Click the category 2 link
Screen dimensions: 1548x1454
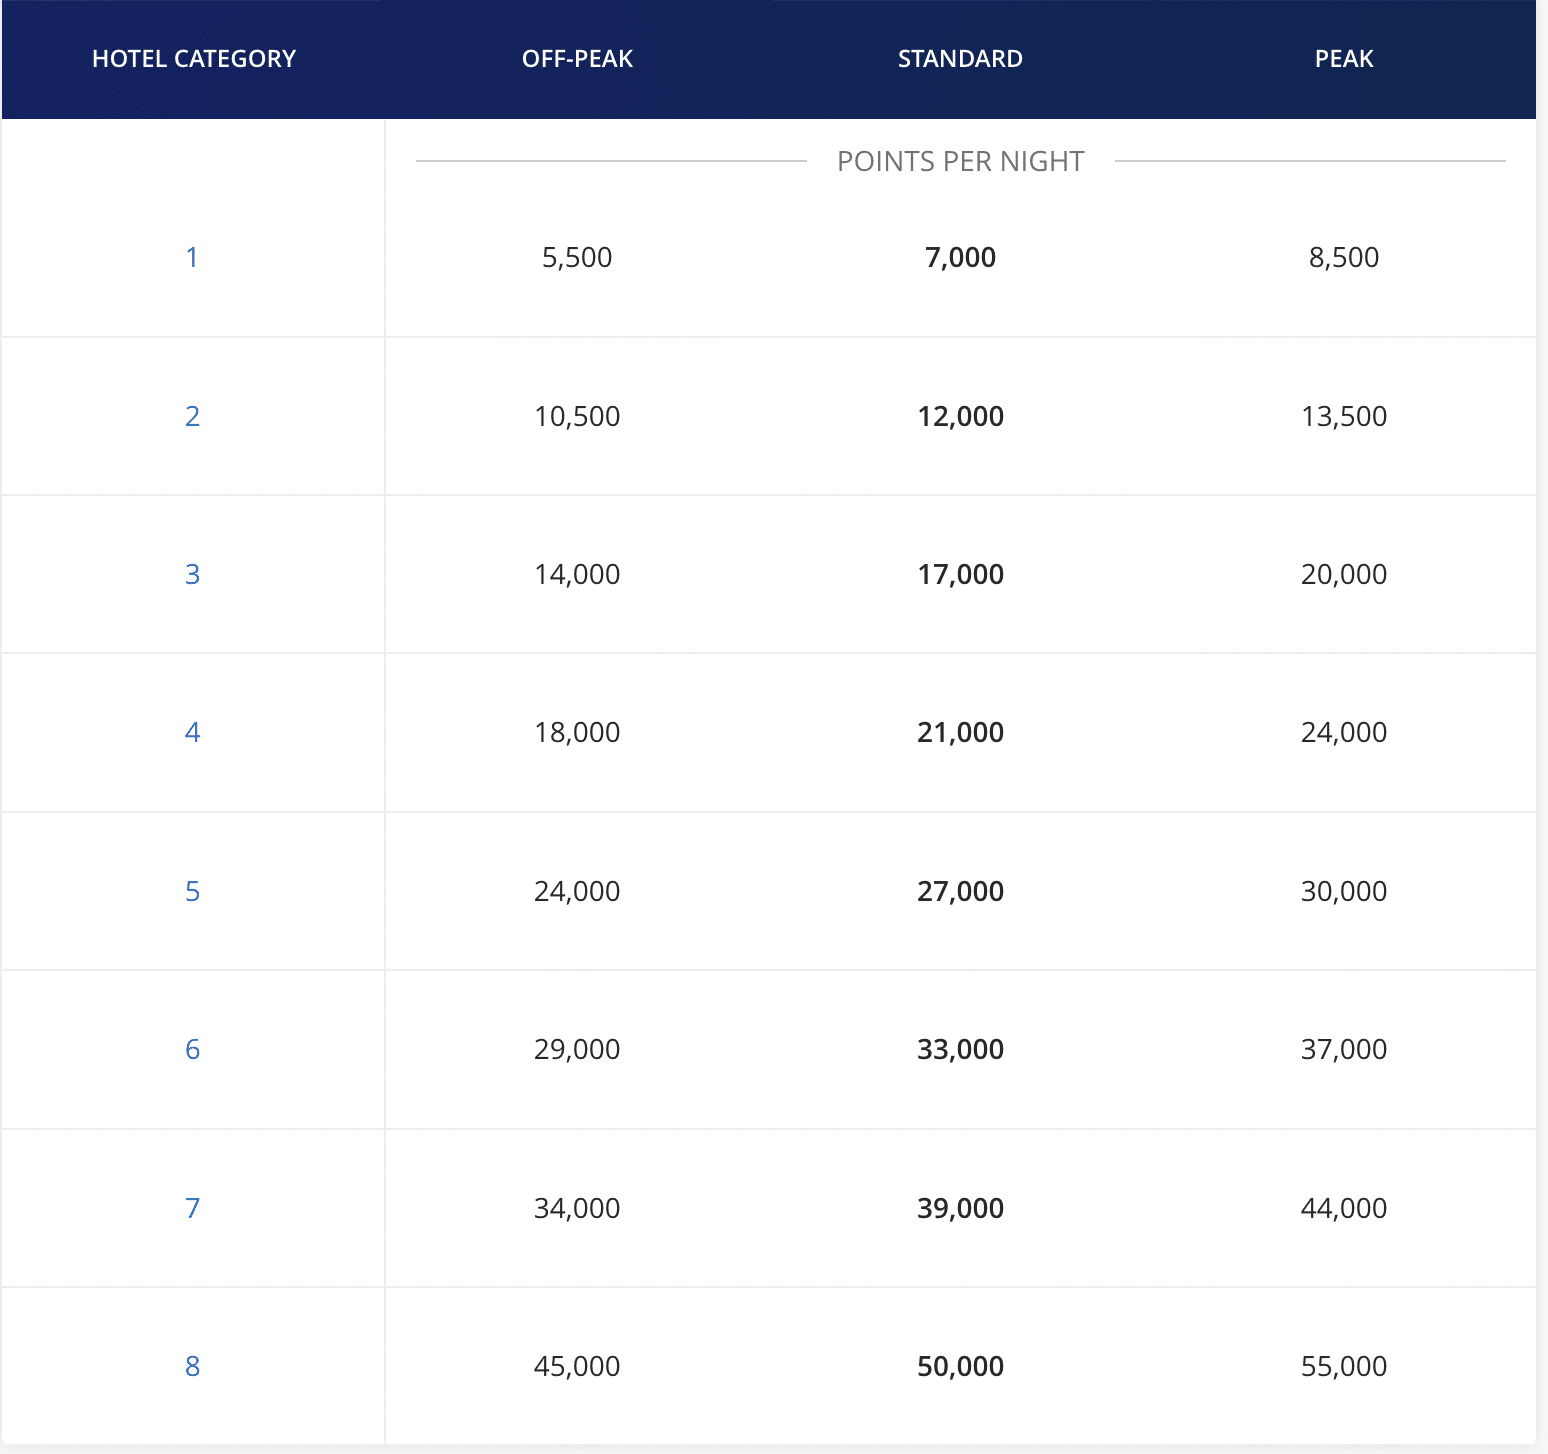(x=192, y=416)
